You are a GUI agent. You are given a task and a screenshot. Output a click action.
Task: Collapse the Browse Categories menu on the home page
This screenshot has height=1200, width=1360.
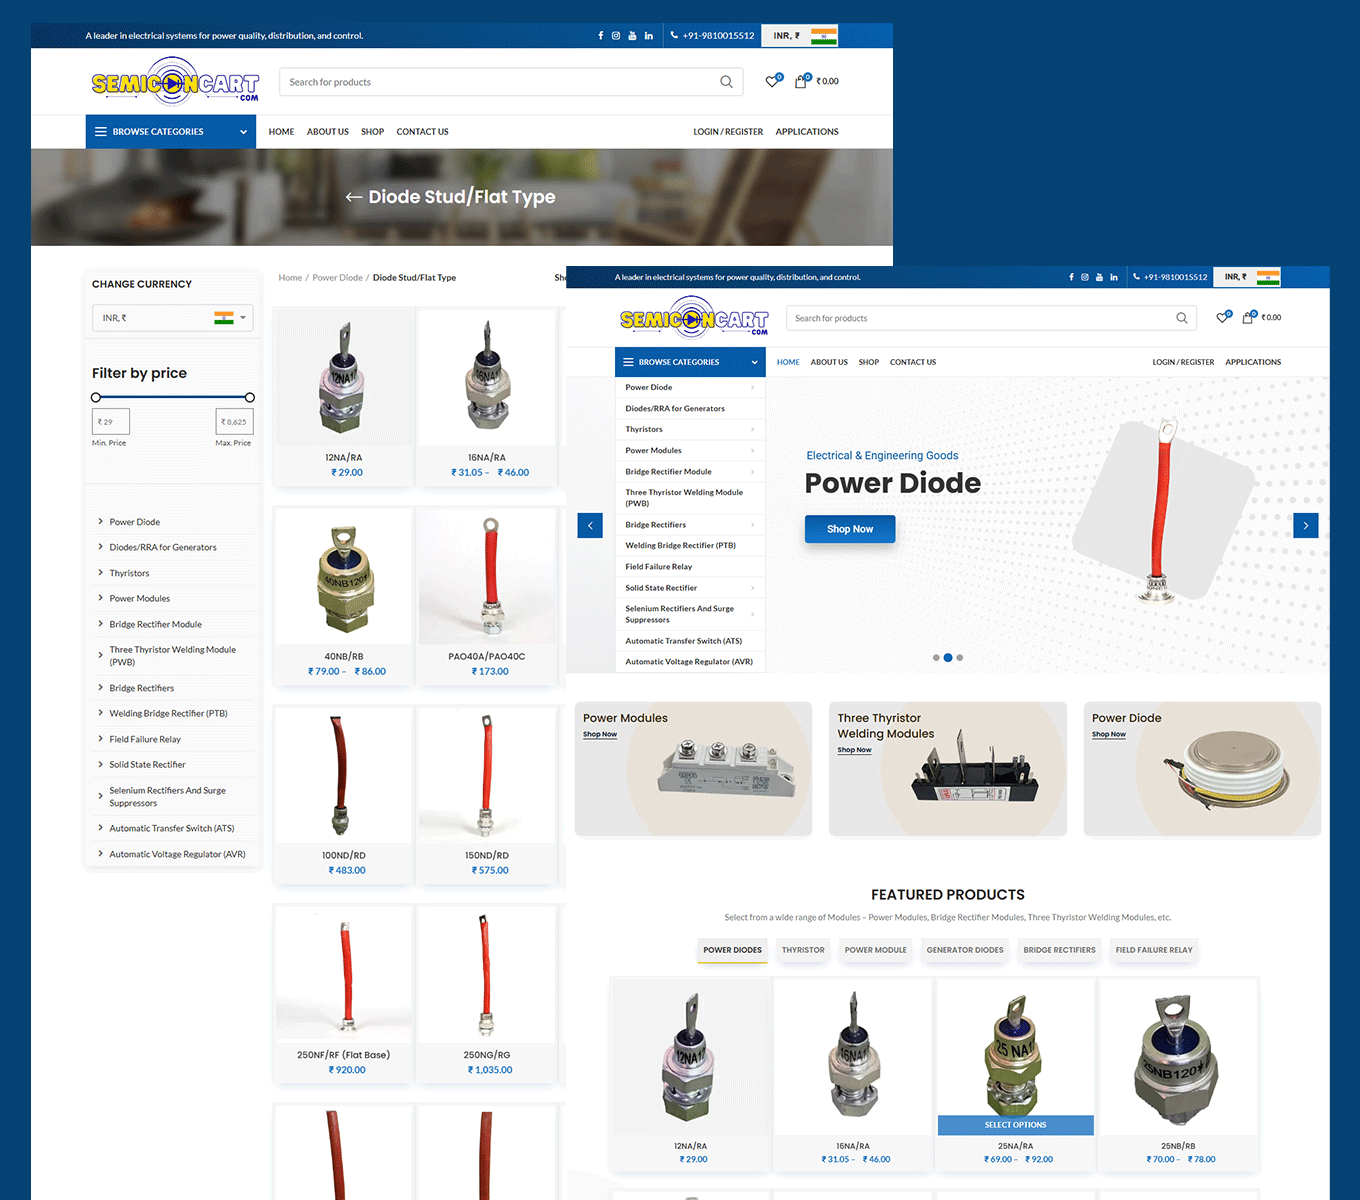tap(690, 362)
